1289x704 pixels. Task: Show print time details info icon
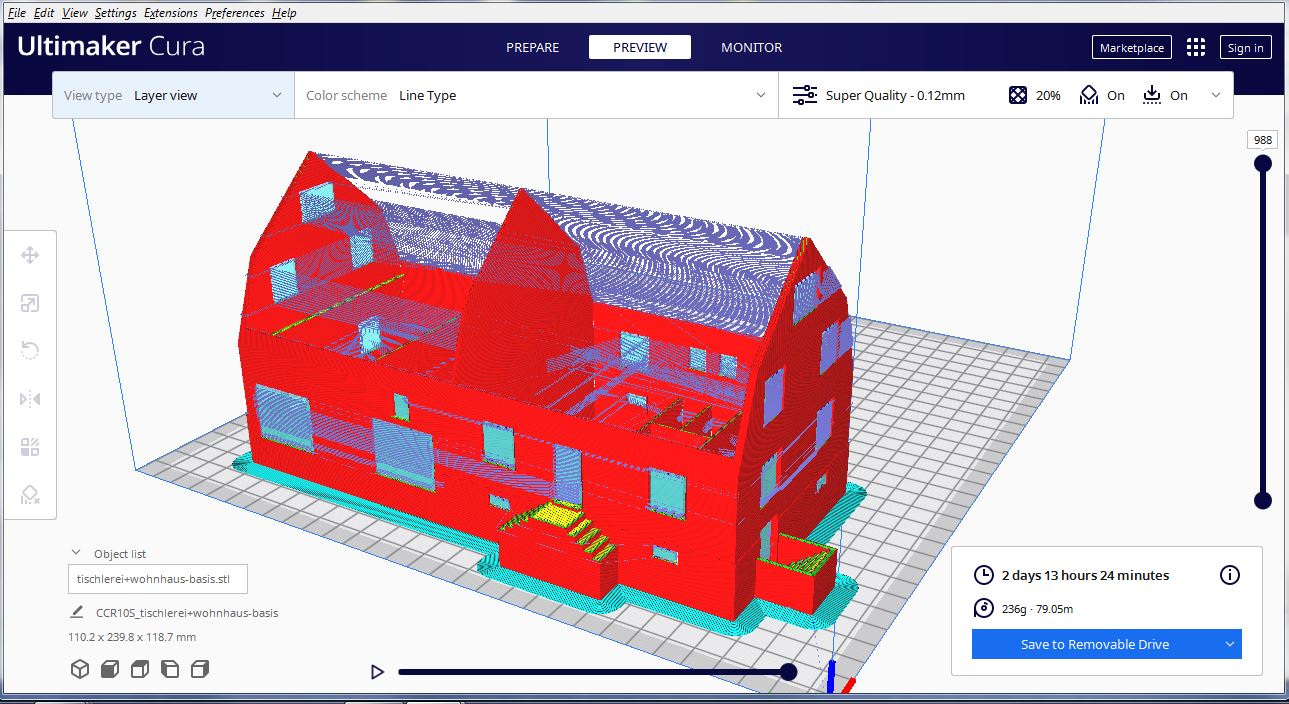[1230, 575]
